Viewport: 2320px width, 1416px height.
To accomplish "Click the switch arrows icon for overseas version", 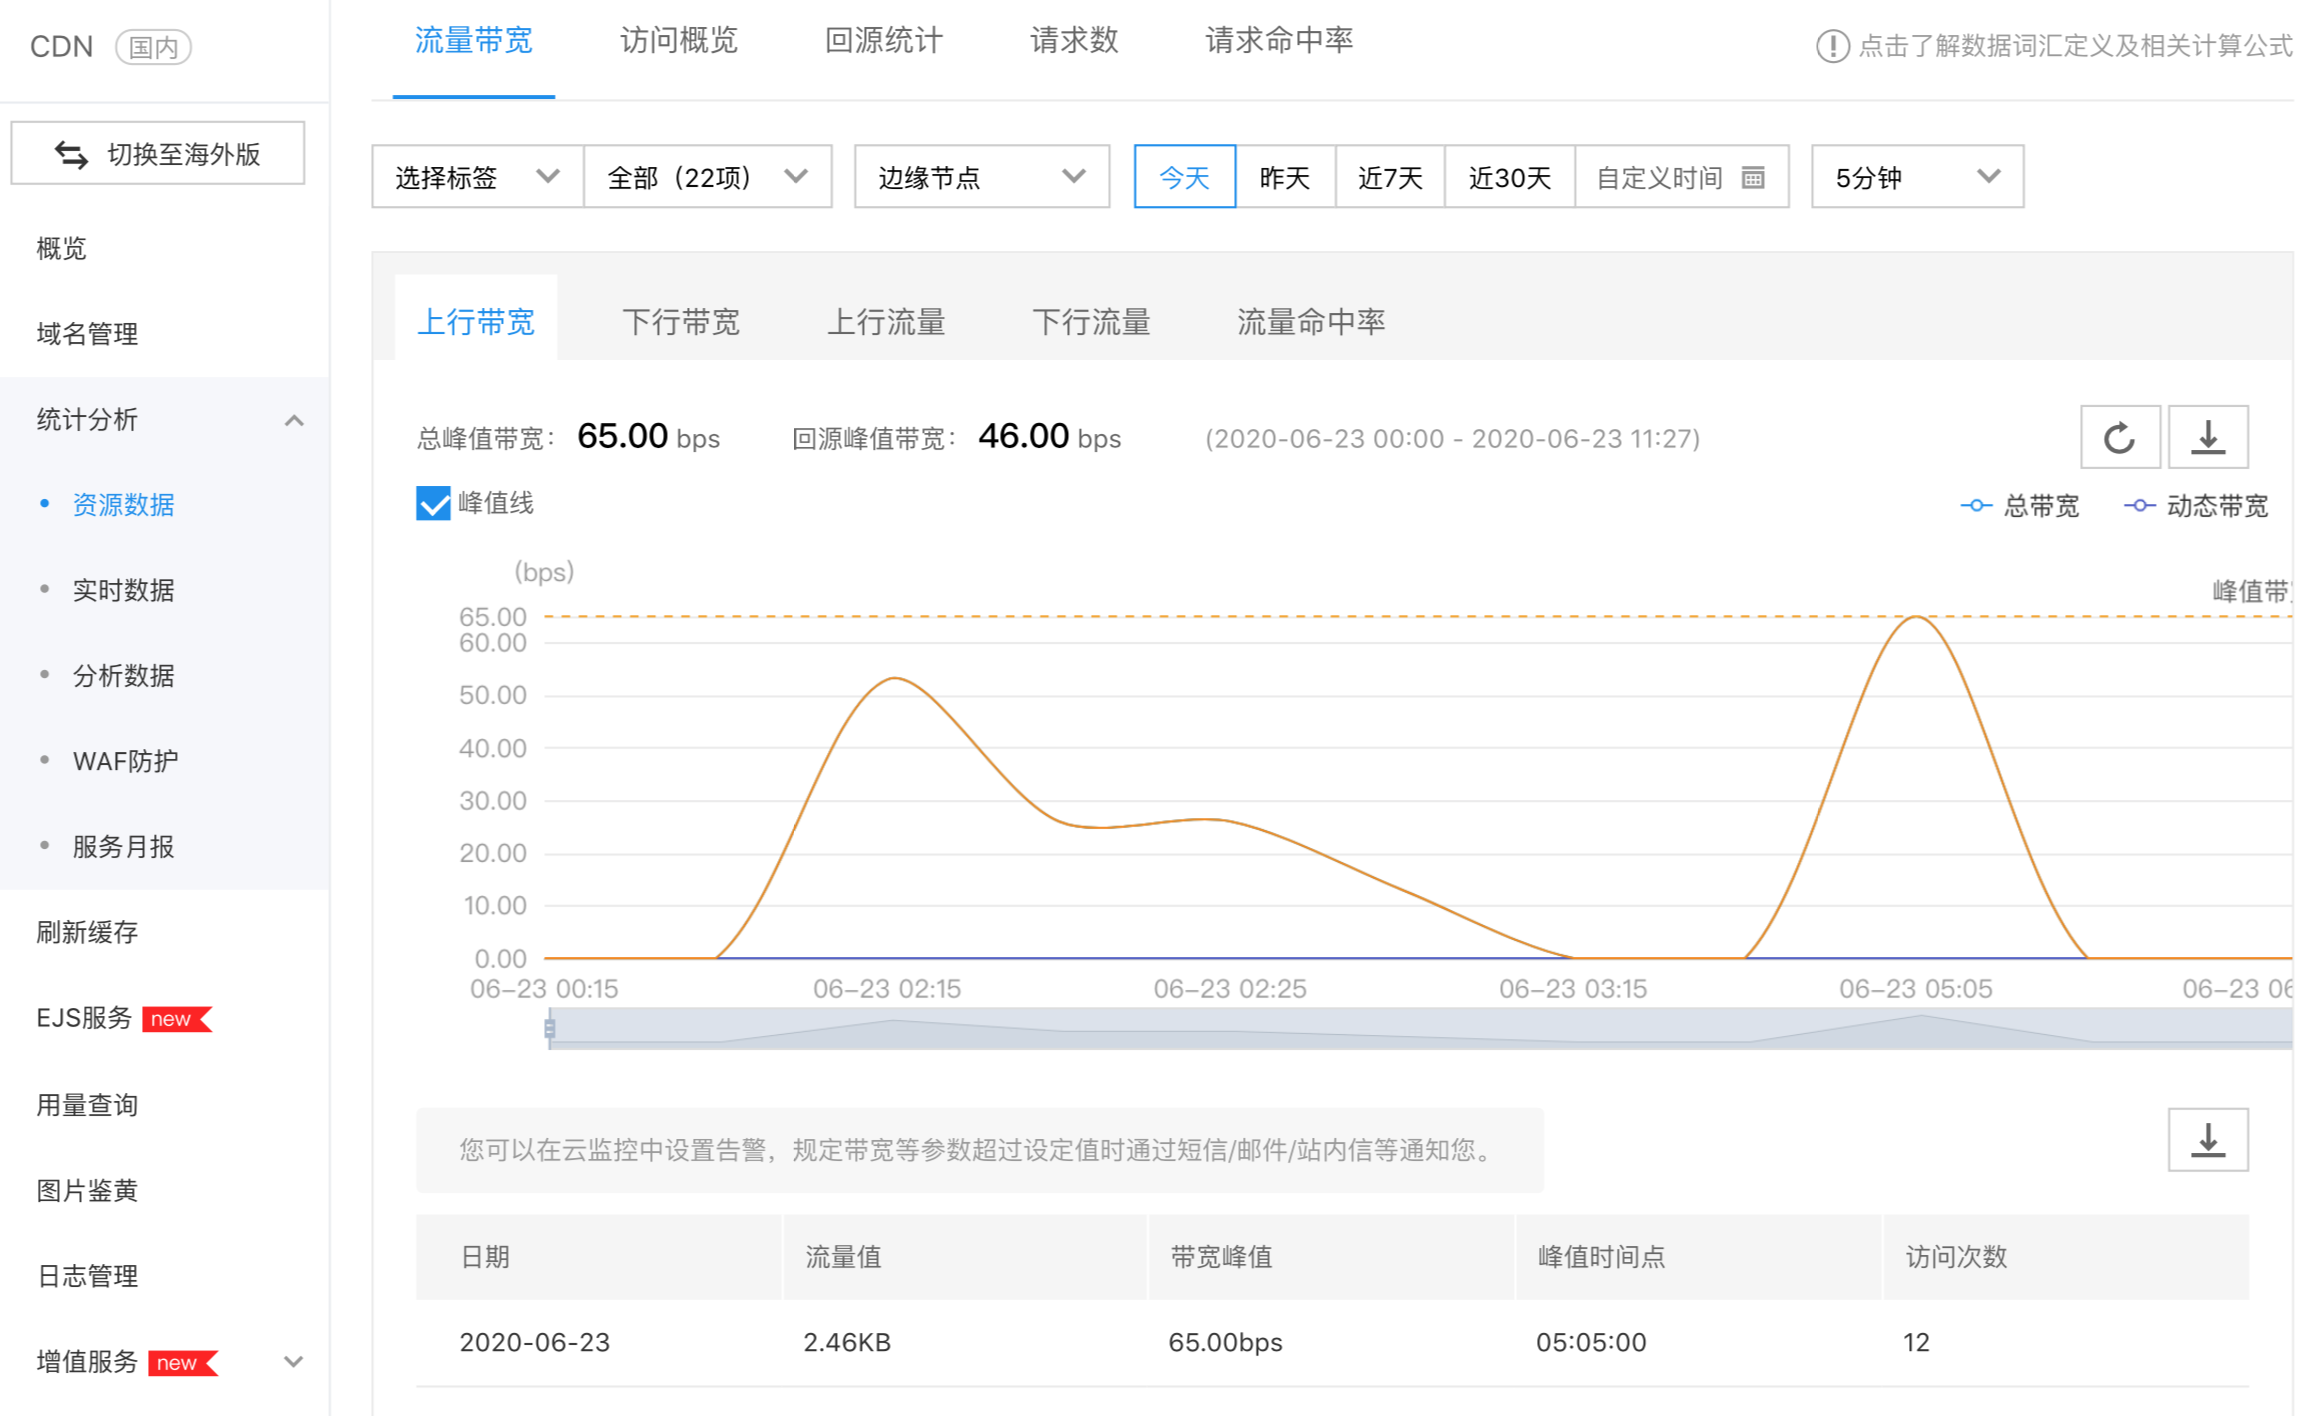I will tap(71, 154).
